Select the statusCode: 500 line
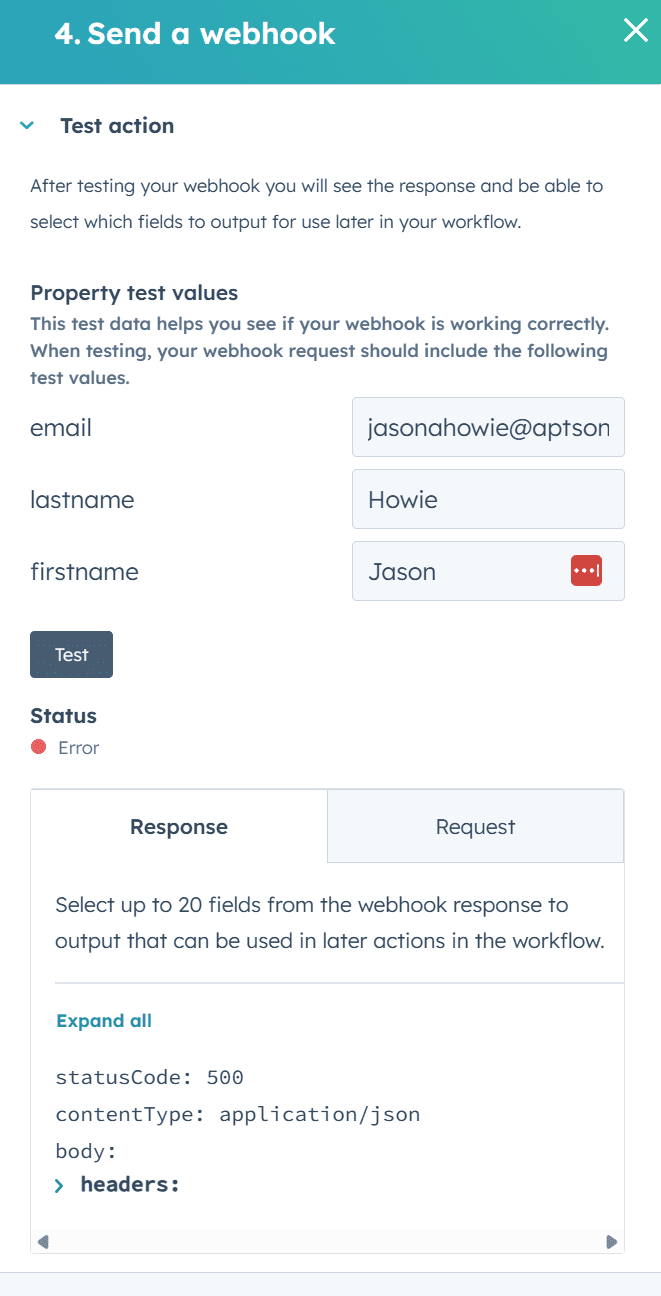Image resolution: width=661 pixels, height=1296 pixels. [150, 1077]
